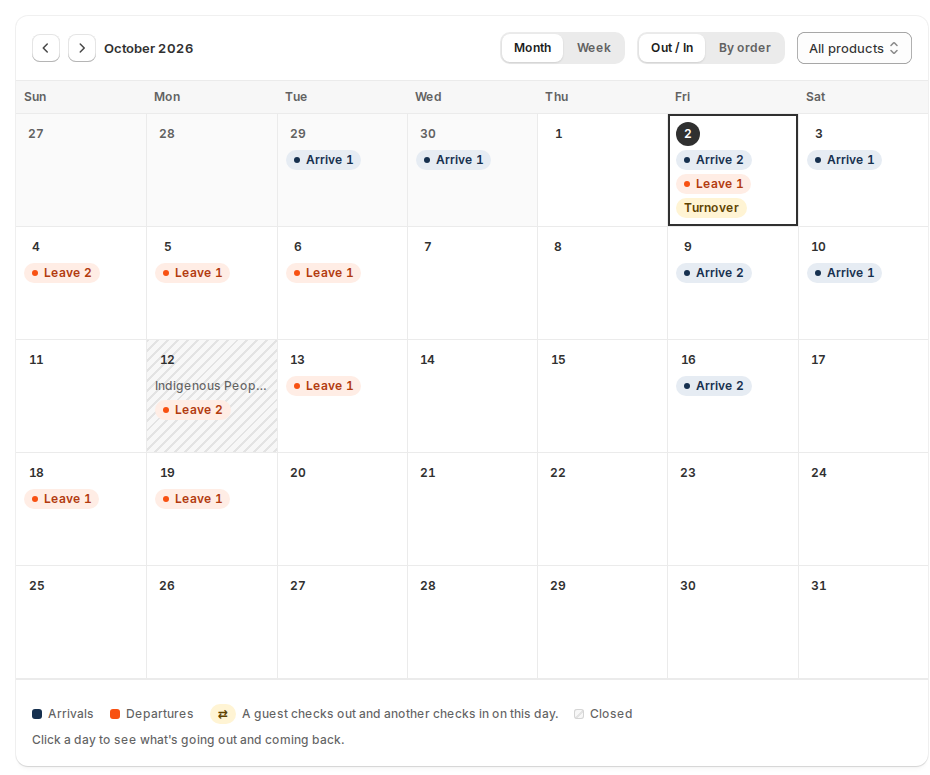Click Arrive 1 on Saturday October 3
This screenshot has width=930, height=775.
(x=844, y=160)
